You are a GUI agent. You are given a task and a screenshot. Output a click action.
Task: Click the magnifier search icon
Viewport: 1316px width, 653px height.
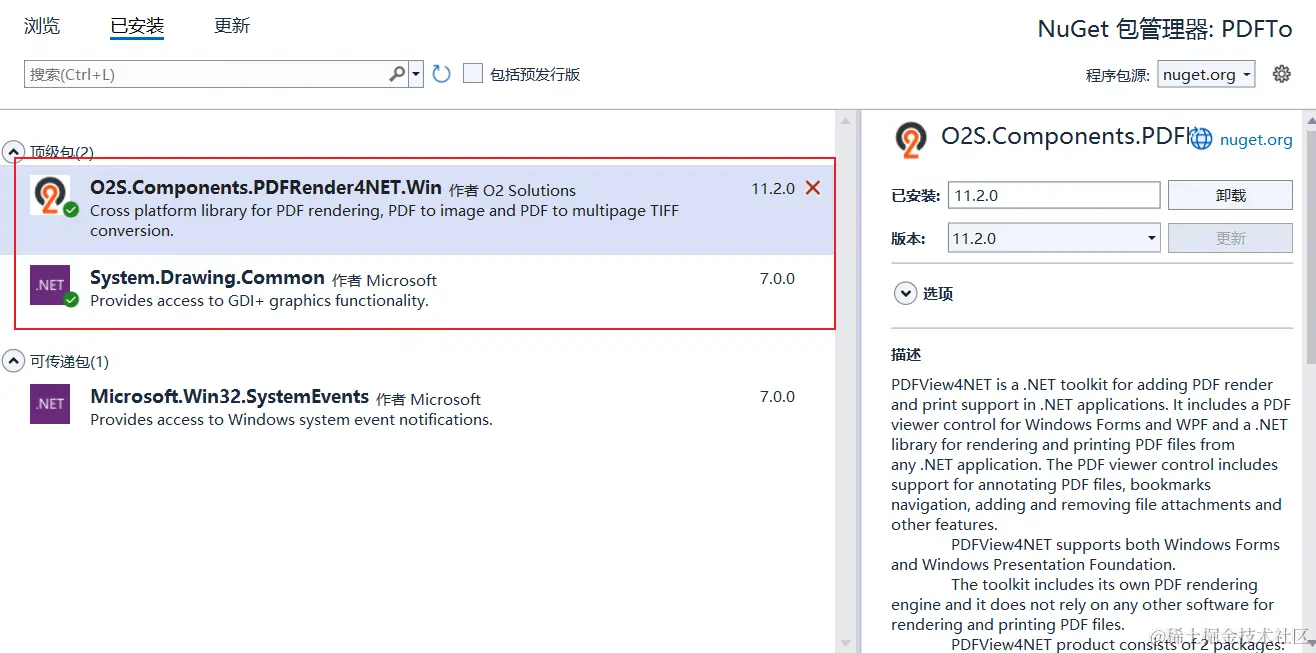[x=397, y=74]
